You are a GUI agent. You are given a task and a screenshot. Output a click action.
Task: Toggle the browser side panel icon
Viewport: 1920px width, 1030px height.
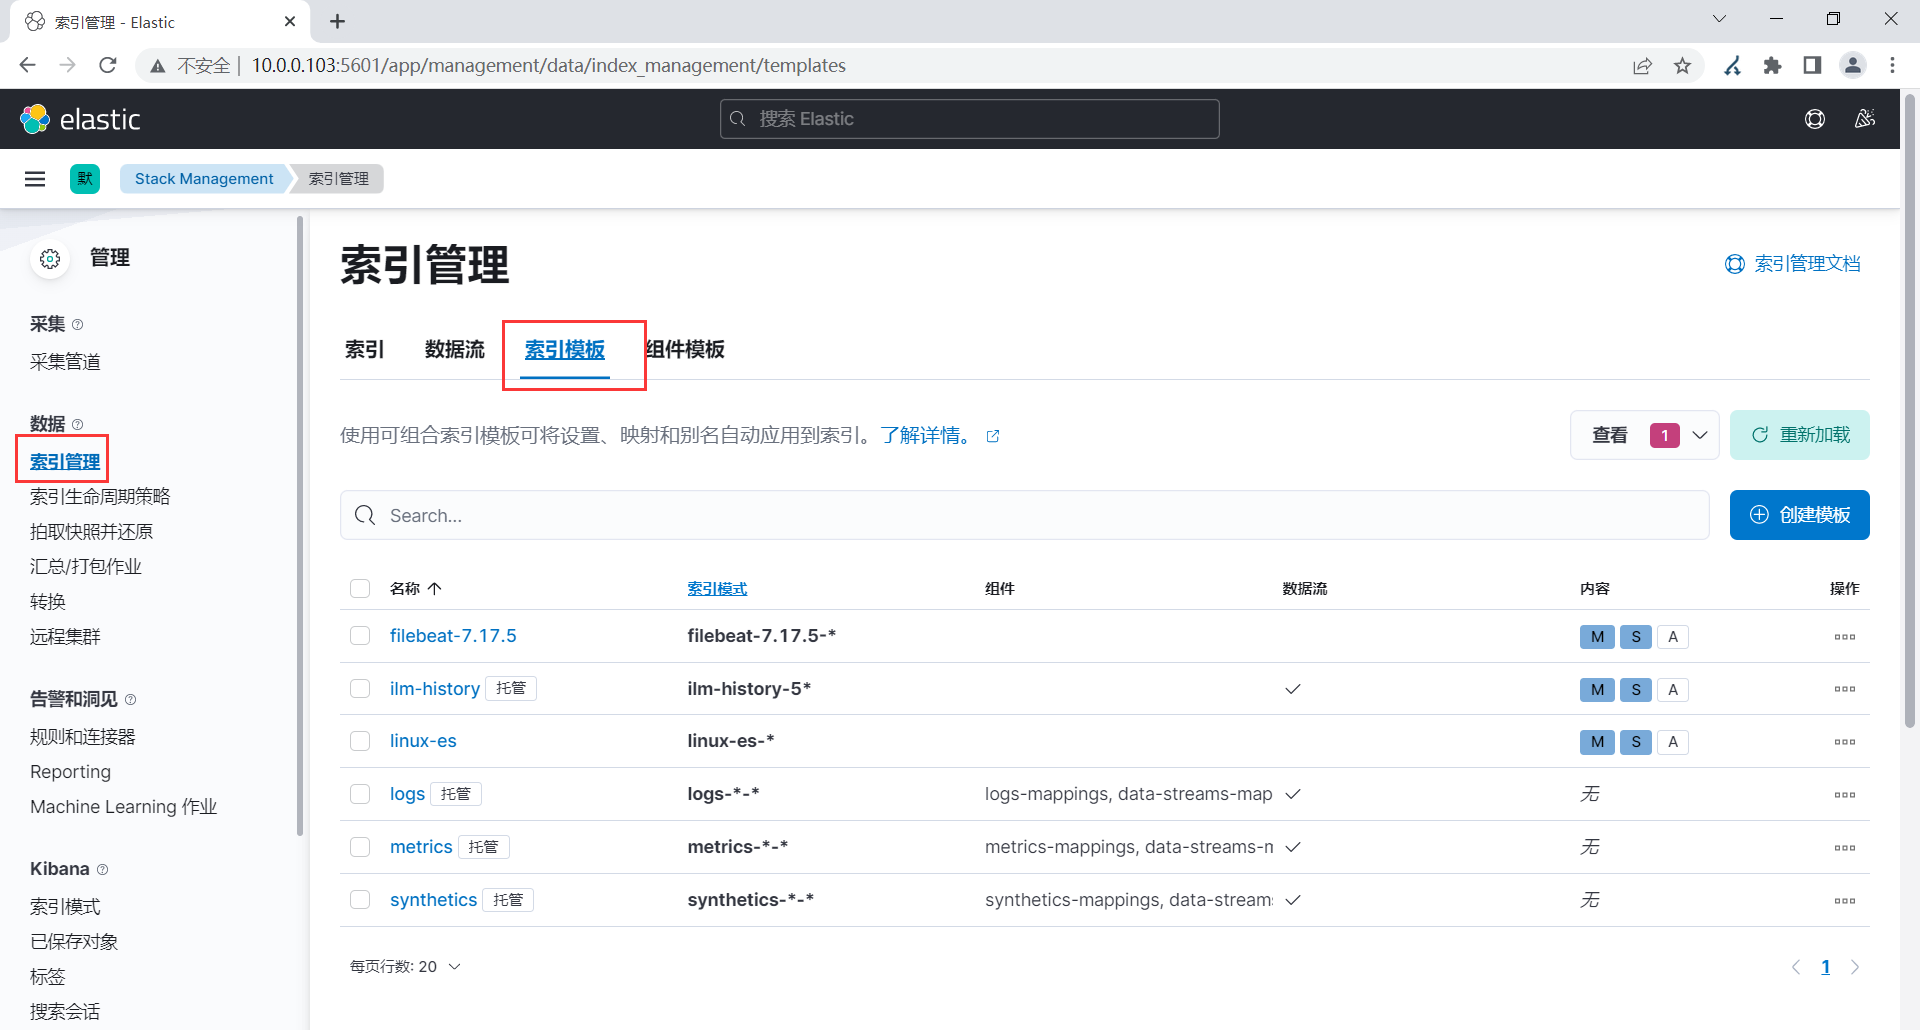pyautogui.click(x=1812, y=65)
